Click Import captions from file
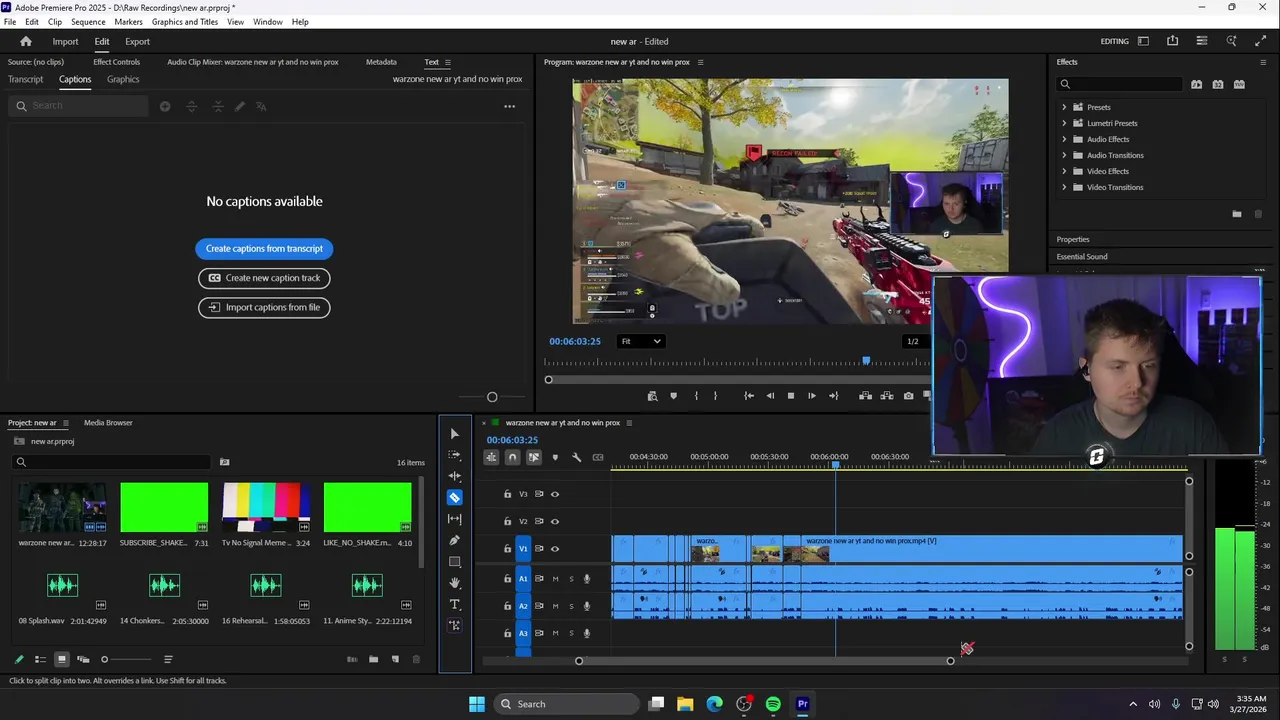The image size is (1280, 720). click(264, 307)
